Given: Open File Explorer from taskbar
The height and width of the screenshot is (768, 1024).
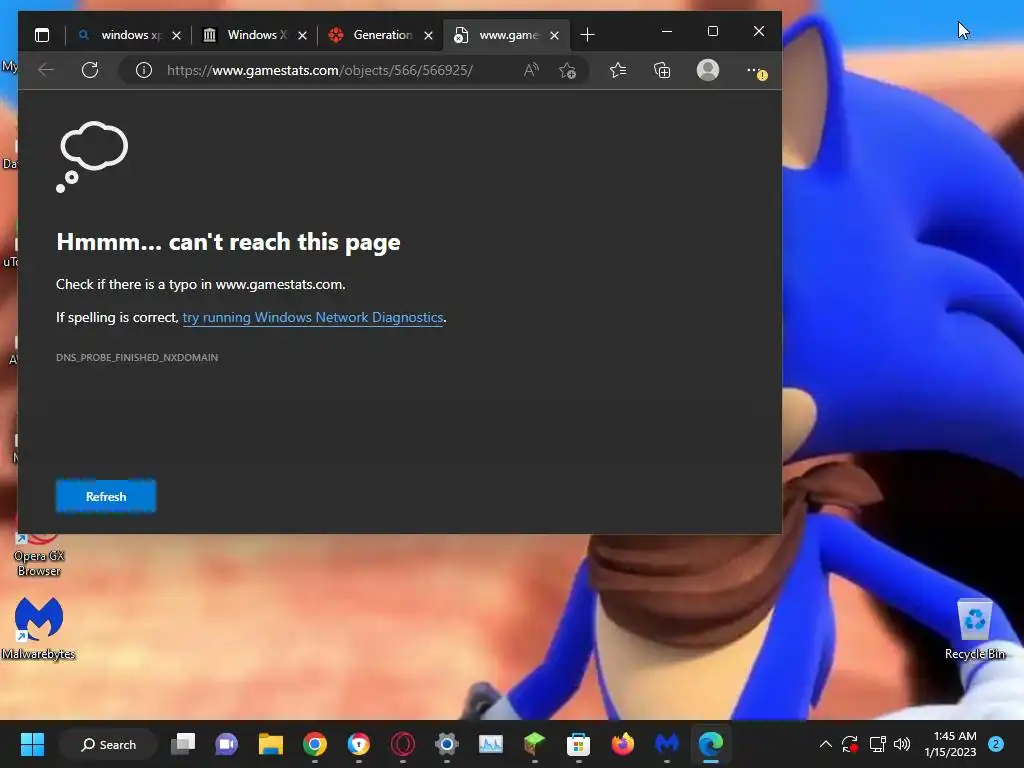Looking at the screenshot, I should click(x=270, y=744).
